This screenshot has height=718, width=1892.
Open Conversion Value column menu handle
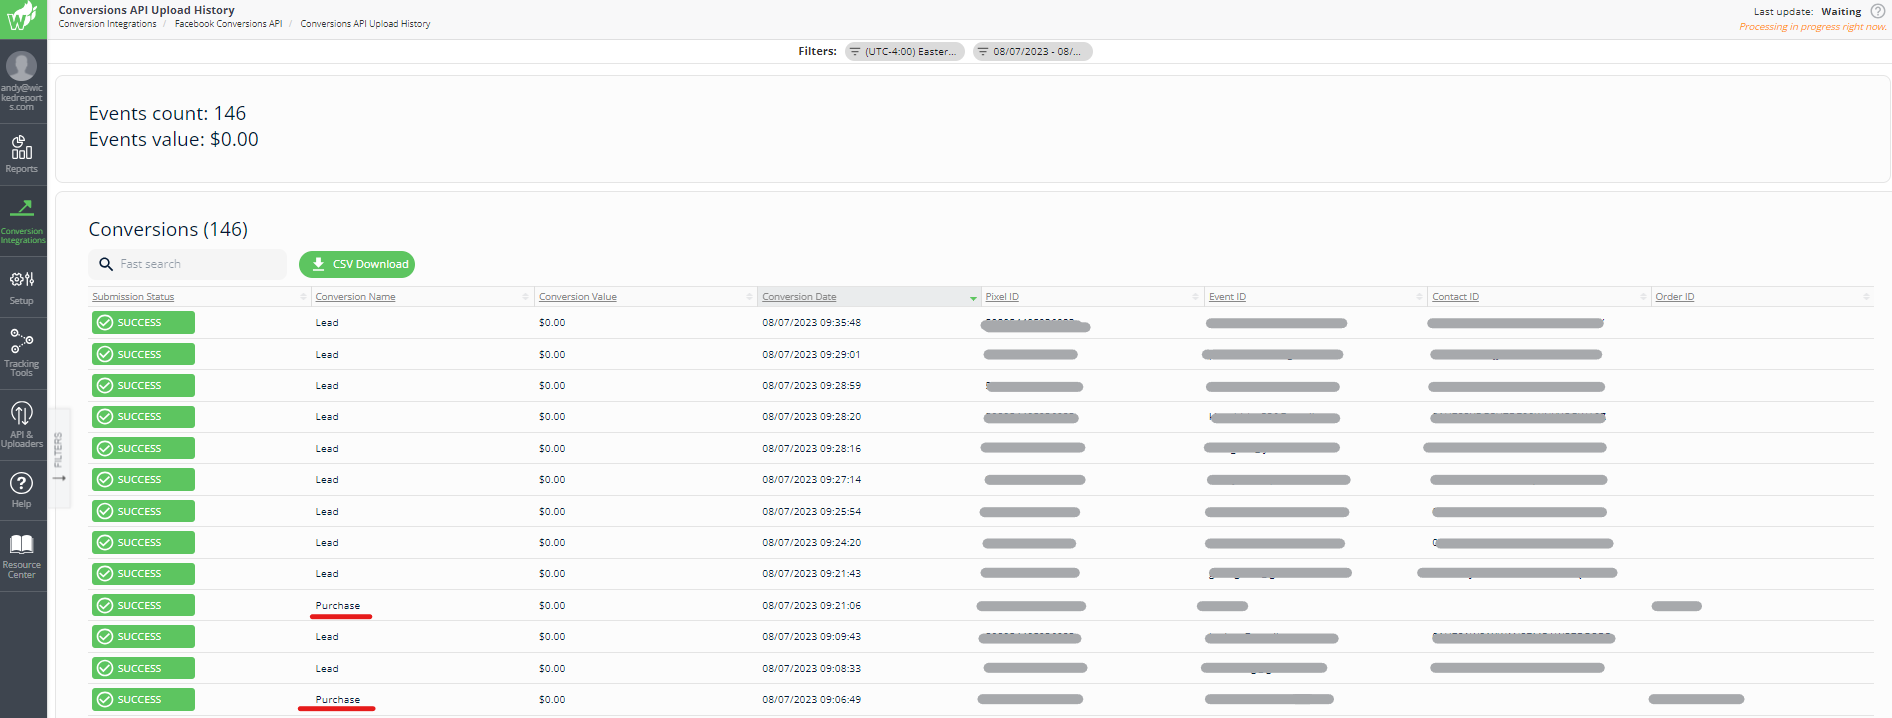click(749, 297)
